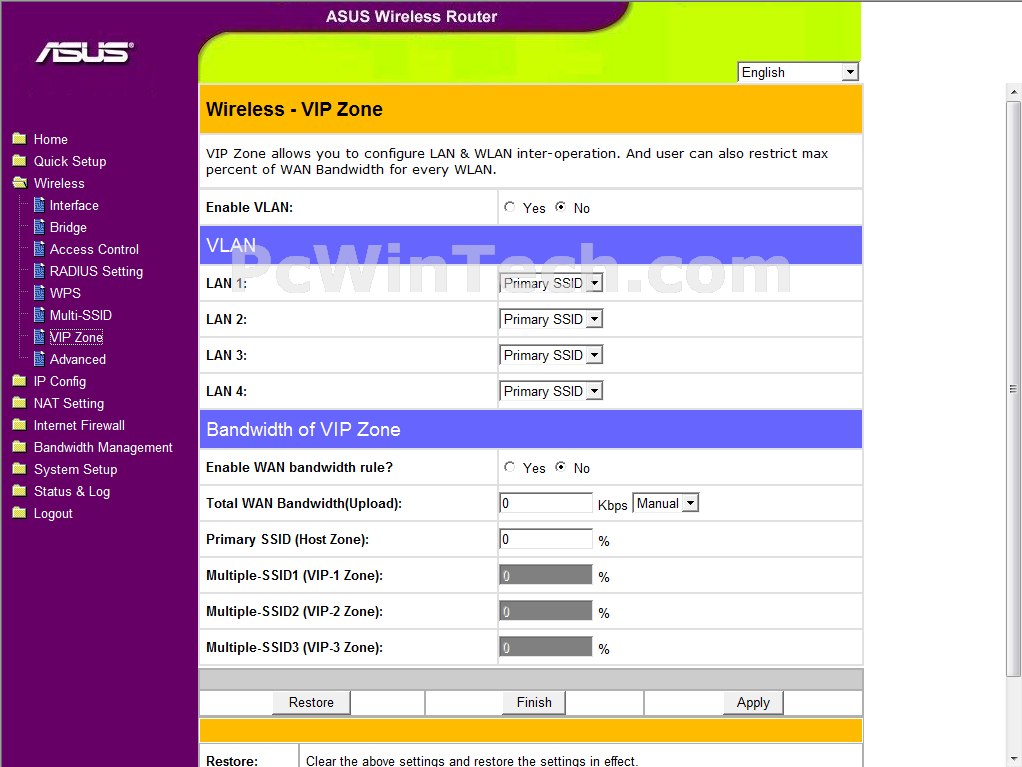Viewport: 1022px width, 767px height.
Task: Click the Bridge page icon
Action: (39, 227)
